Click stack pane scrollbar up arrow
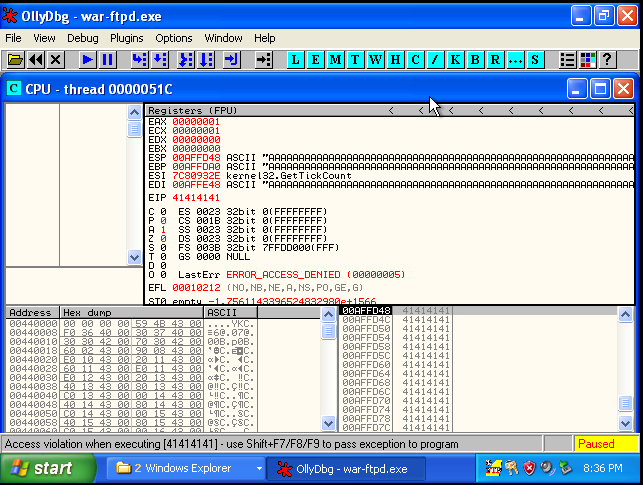 pos(625,315)
